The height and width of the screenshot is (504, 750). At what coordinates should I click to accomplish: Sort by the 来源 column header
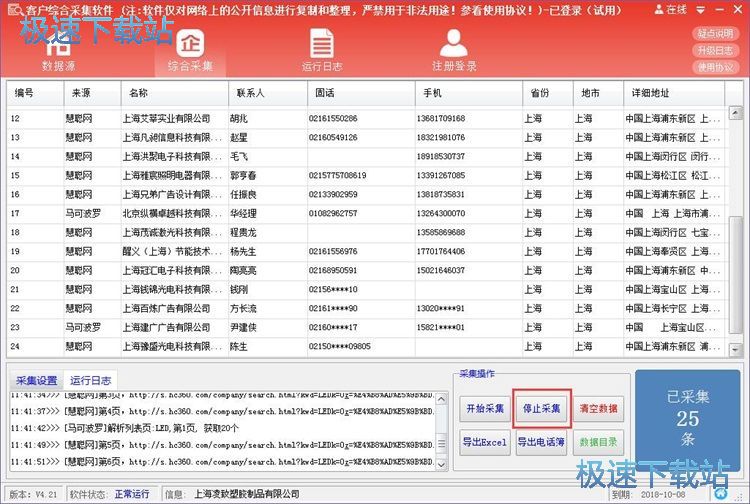coord(92,93)
